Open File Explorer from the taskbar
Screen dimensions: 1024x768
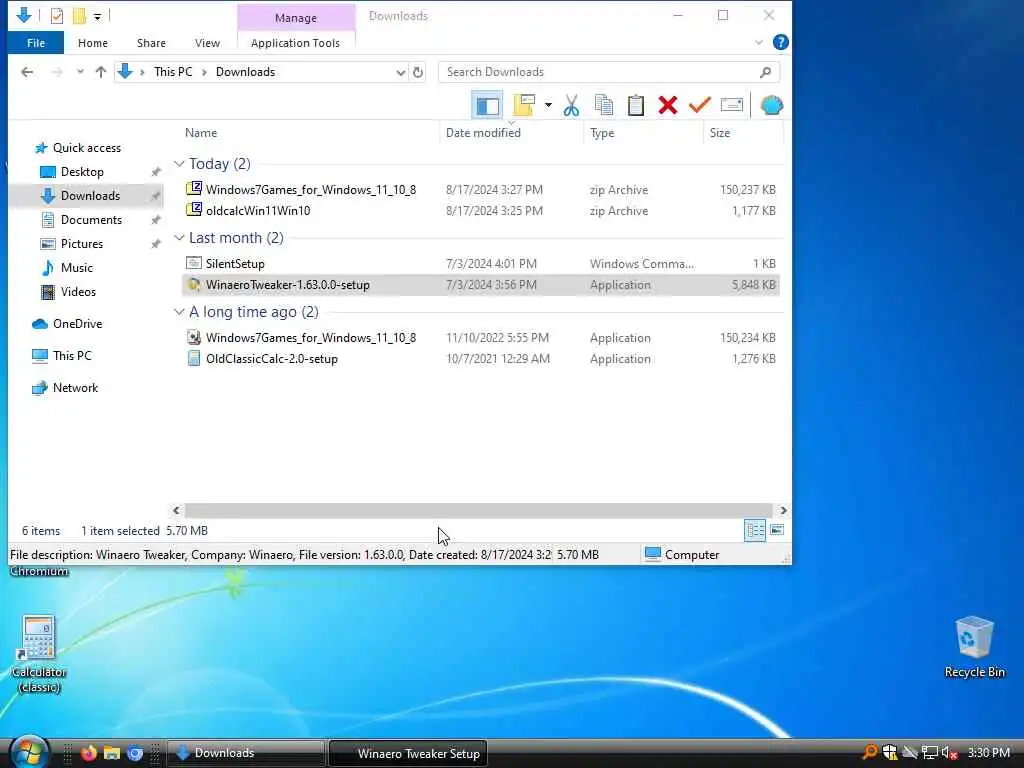[112, 753]
